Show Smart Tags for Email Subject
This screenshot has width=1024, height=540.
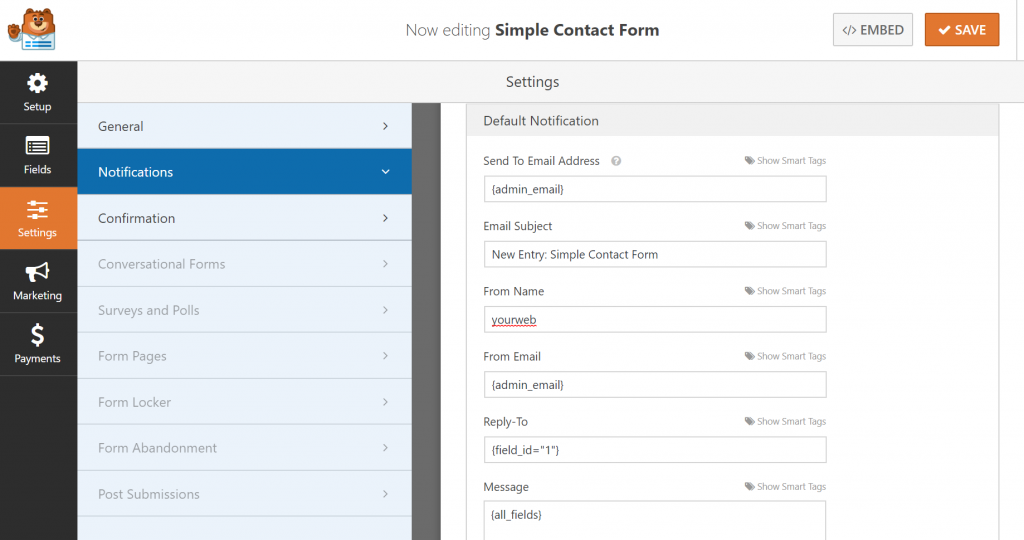[785, 226]
